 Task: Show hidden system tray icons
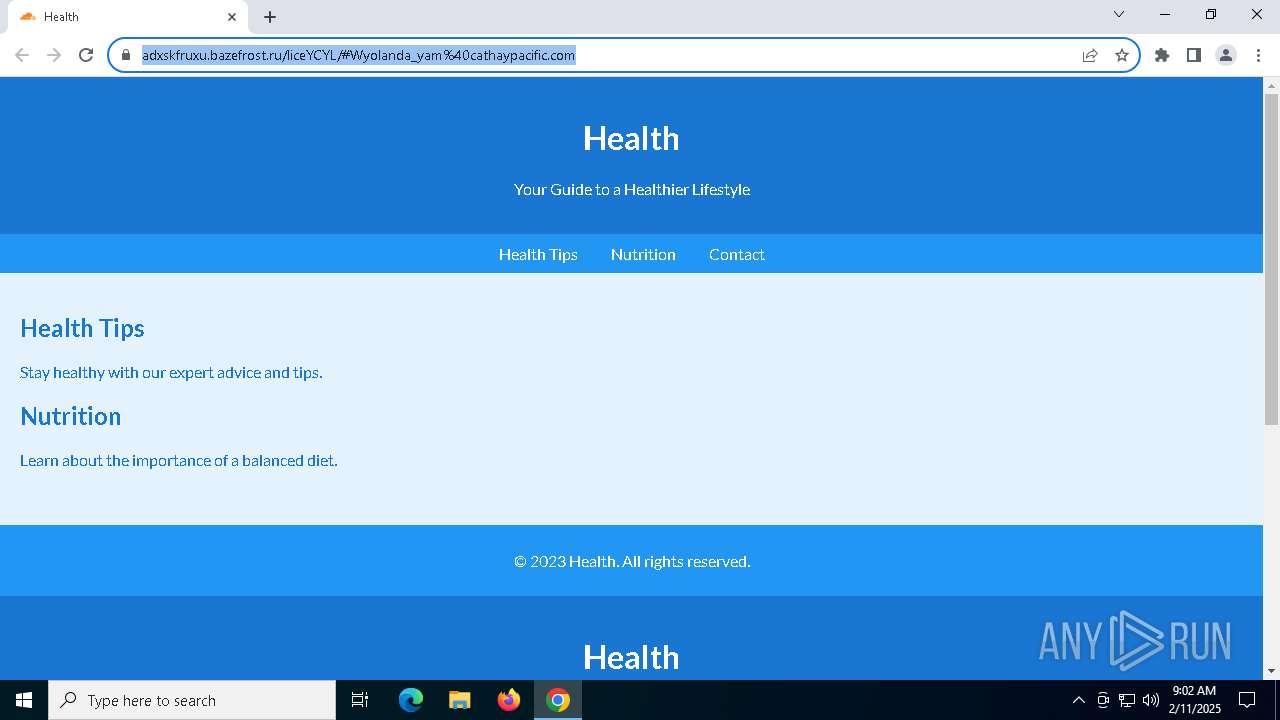pyautogui.click(x=1078, y=700)
